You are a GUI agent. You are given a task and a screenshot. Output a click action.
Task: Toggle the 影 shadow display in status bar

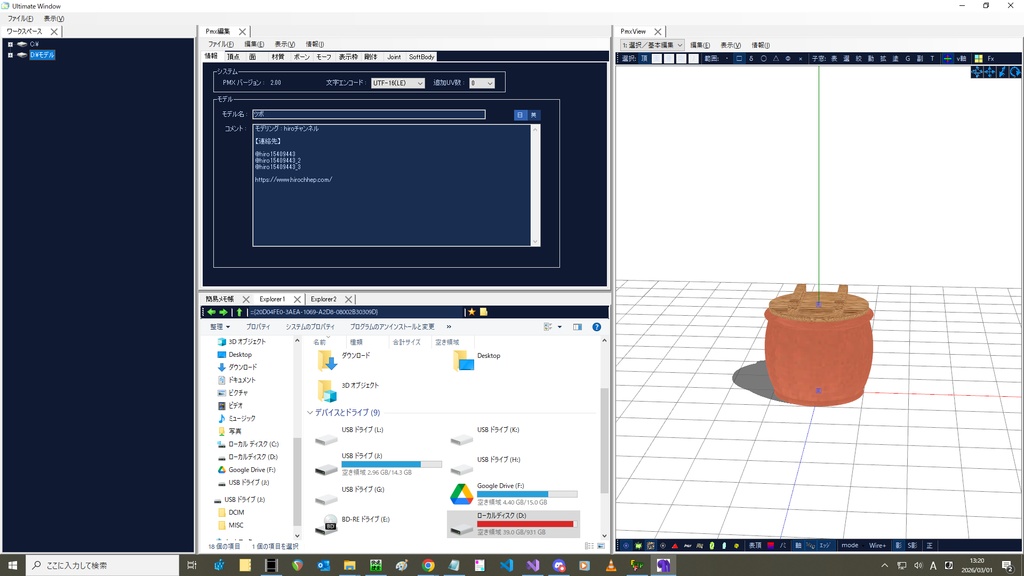[x=896, y=547]
